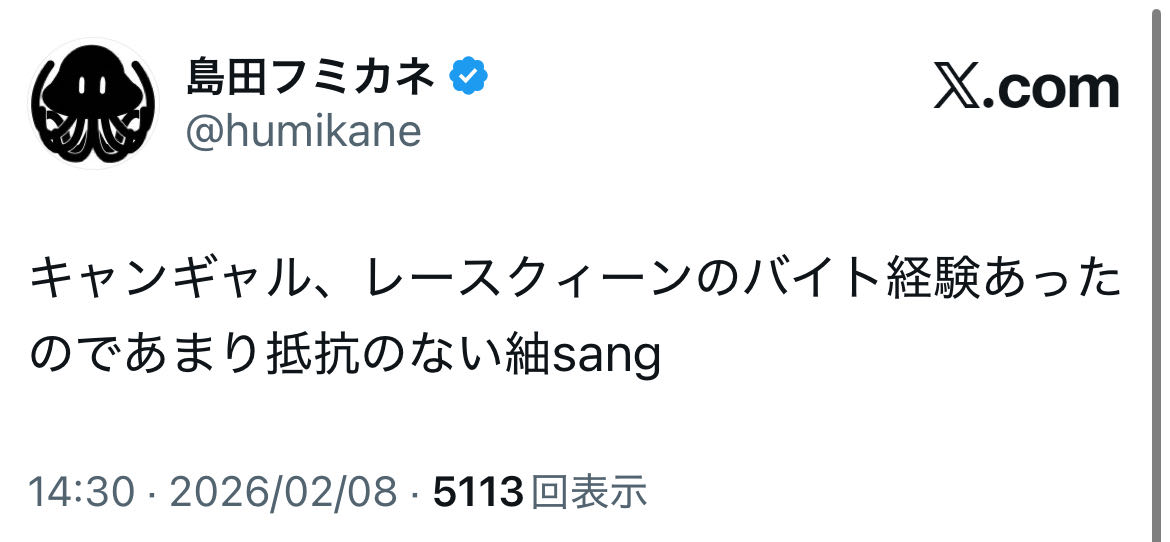Click the 回表示 views label
The height and width of the screenshot is (542, 1170).
pos(588,492)
